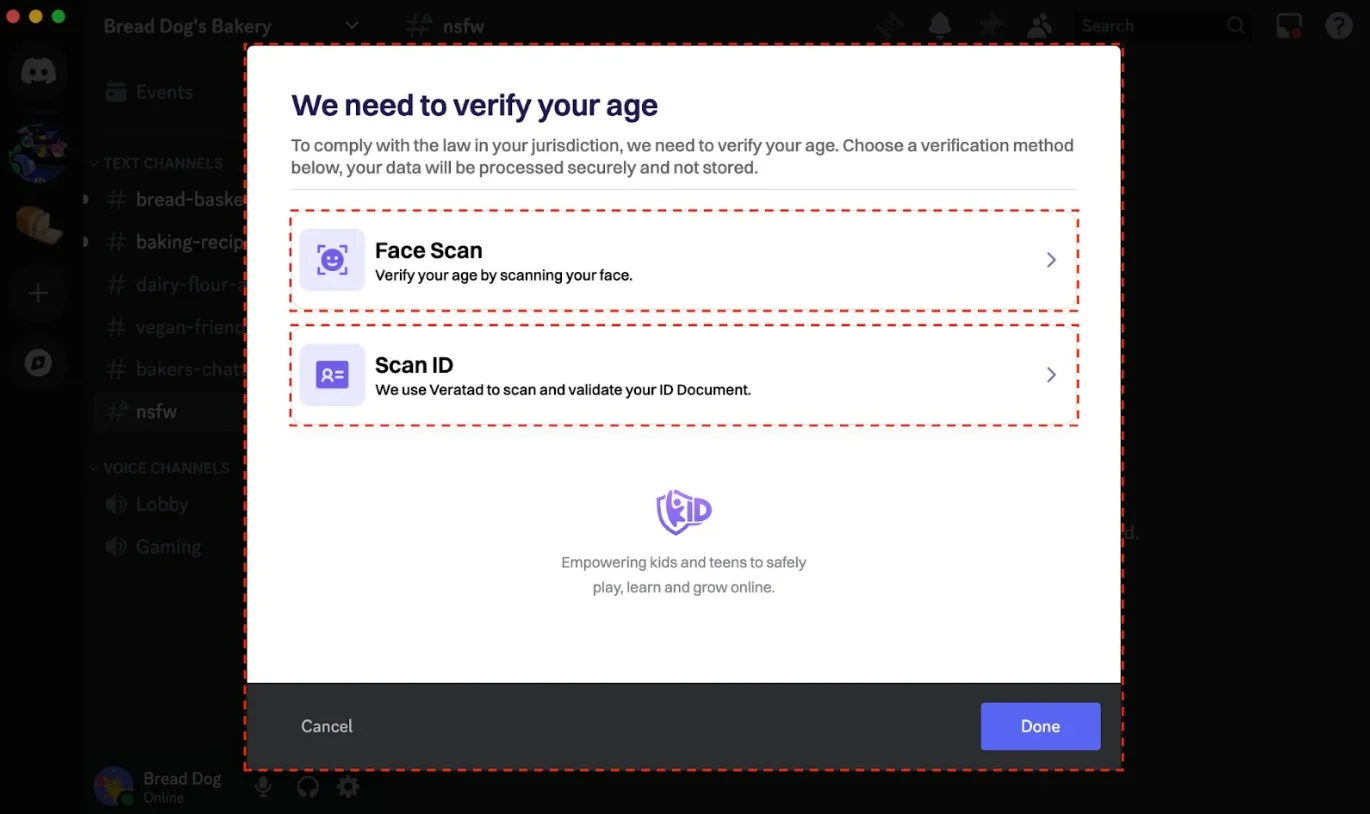The height and width of the screenshot is (814, 1370).
Task: Click the Cancel button in dialog
Action: pyautogui.click(x=327, y=726)
